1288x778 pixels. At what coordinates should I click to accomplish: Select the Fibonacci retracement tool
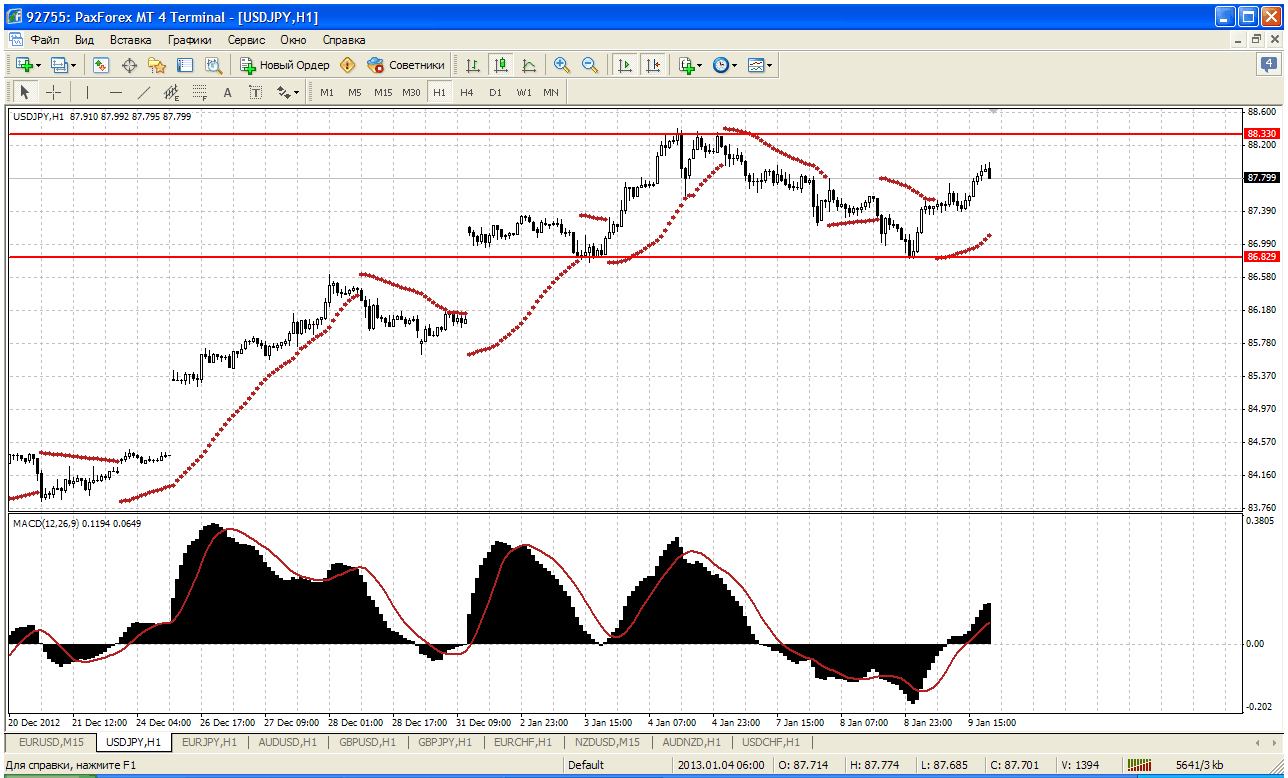pos(199,92)
